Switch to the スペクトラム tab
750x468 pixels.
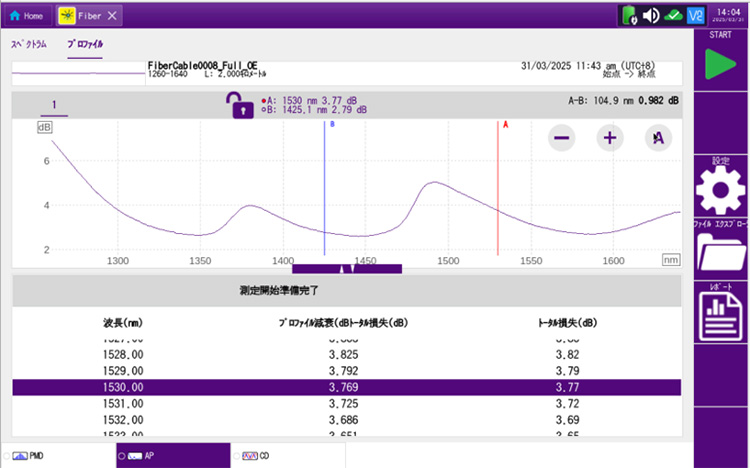(29, 45)
